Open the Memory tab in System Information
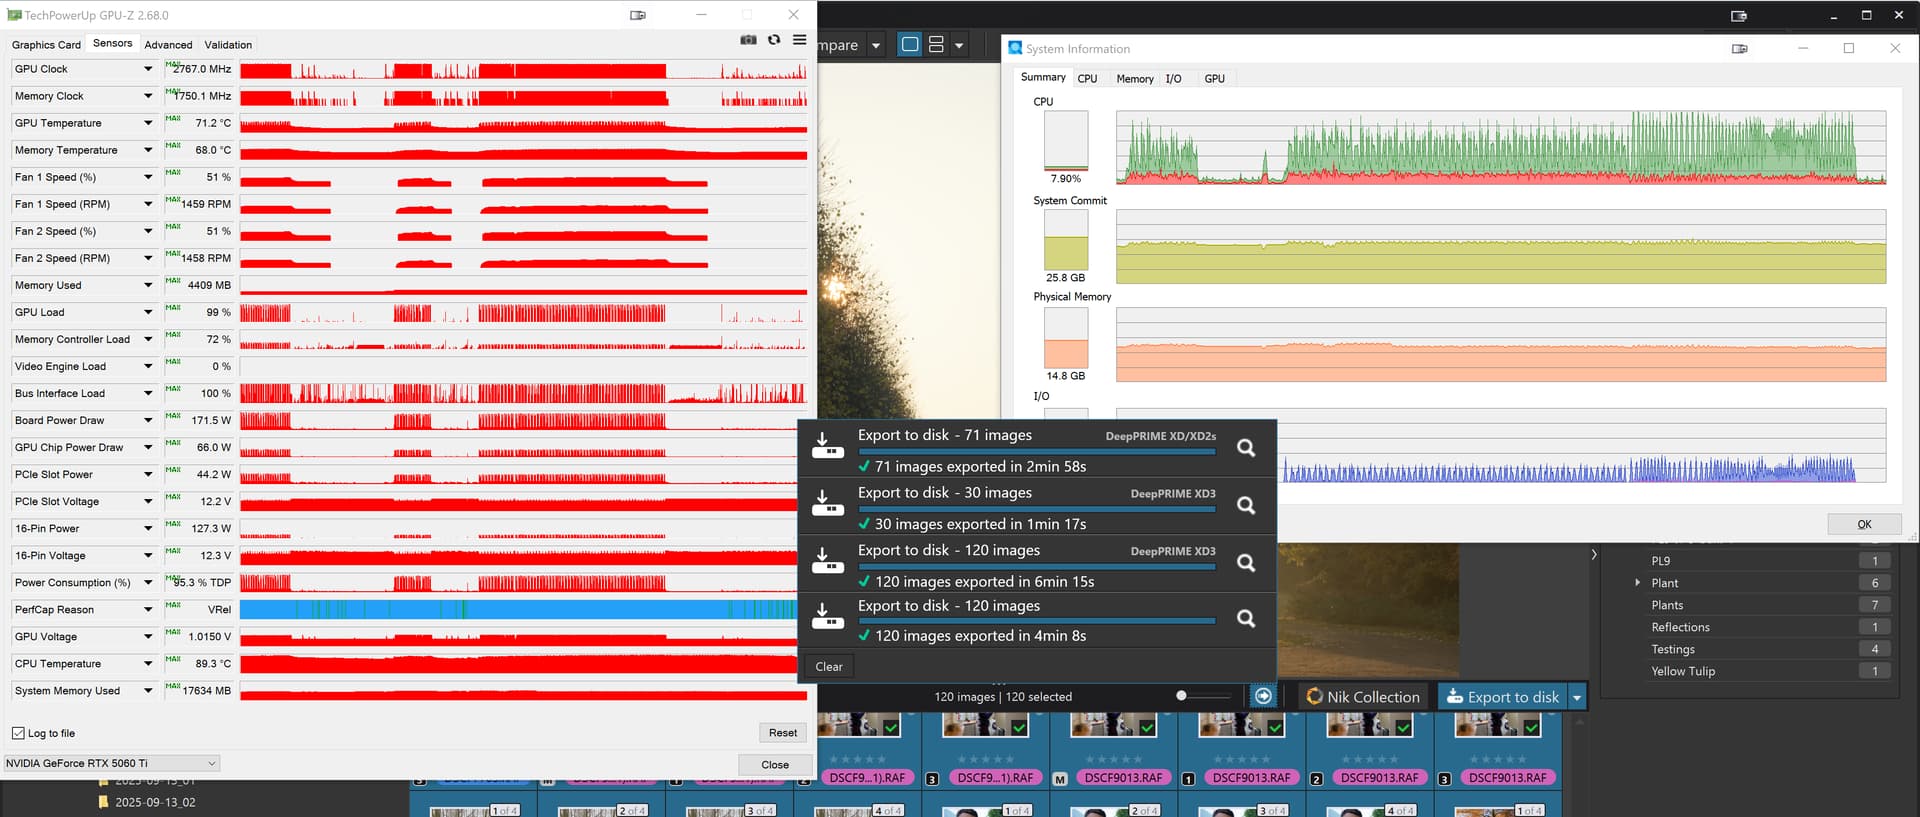Screen dimensions: 1920x817 pos(1134,79)
